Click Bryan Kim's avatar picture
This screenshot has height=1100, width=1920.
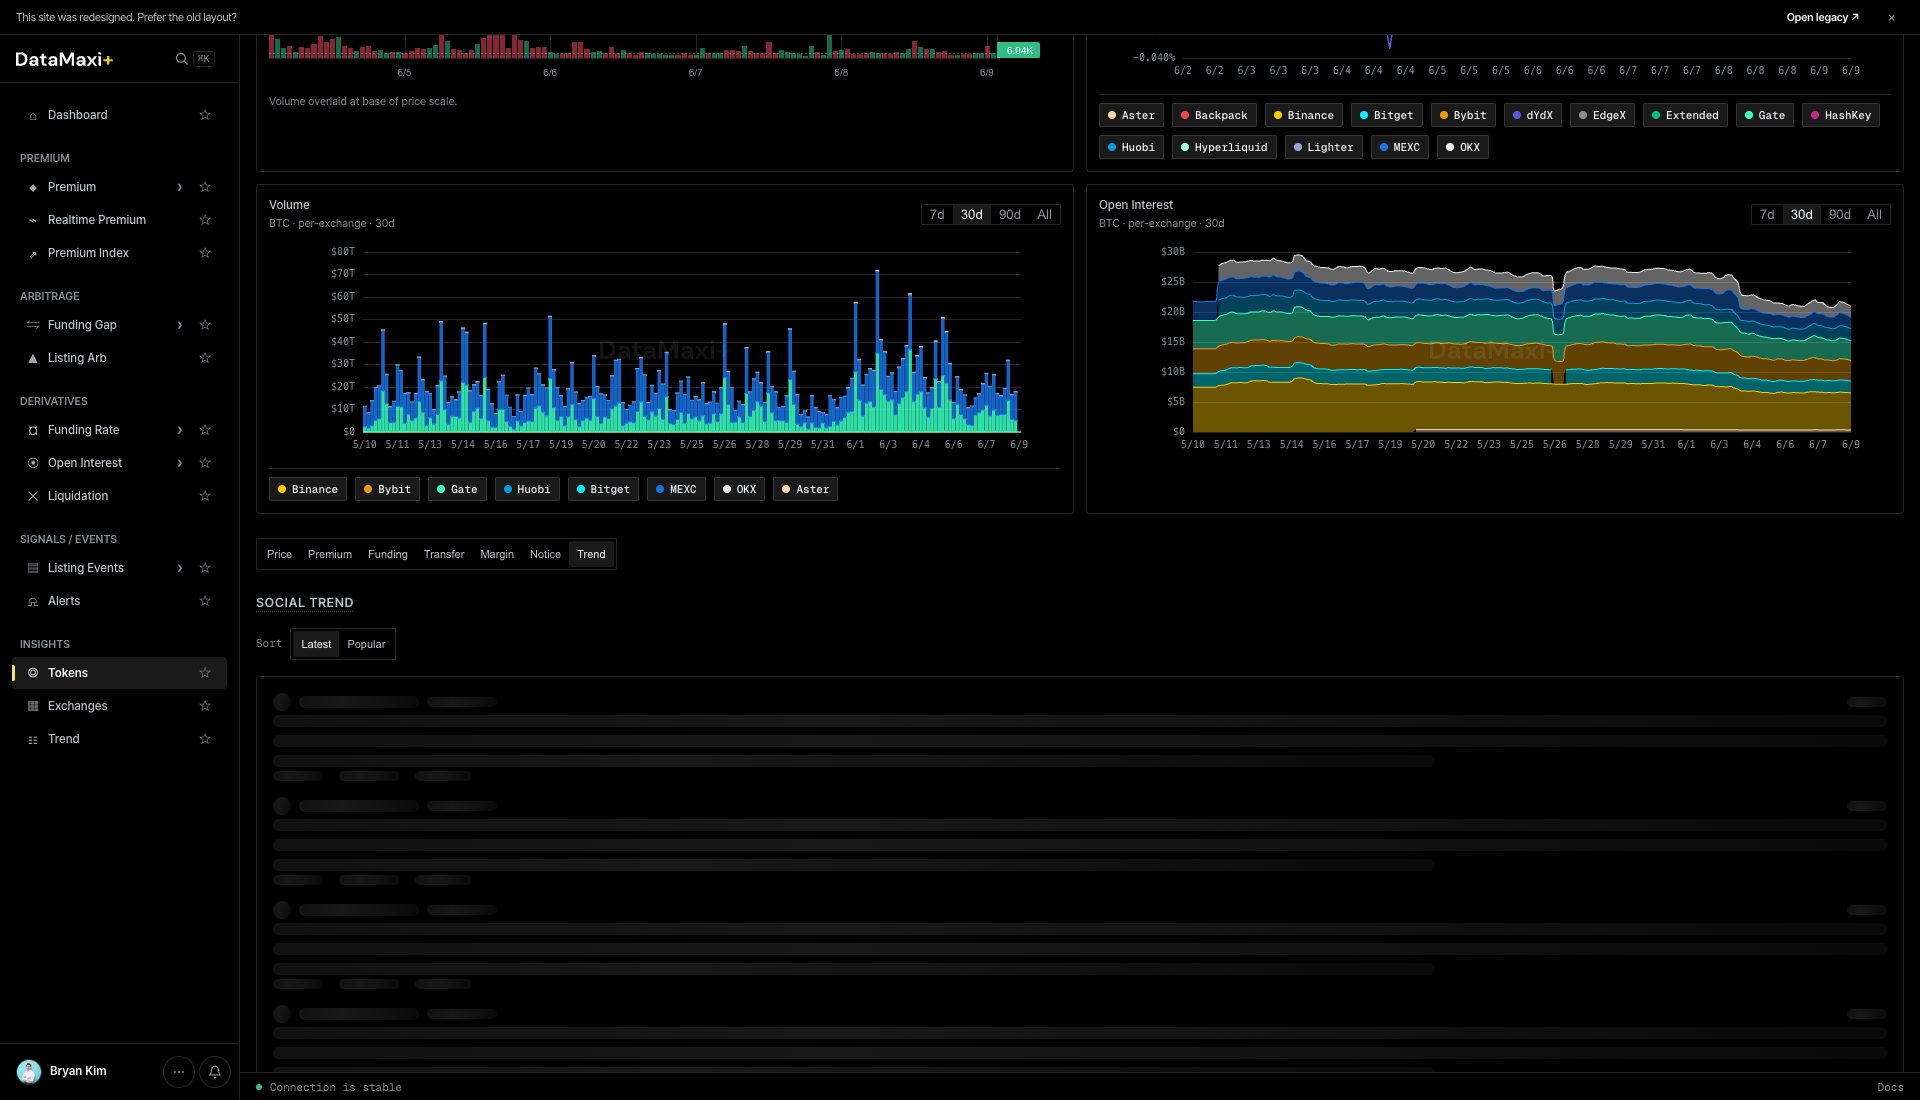[x=29, y=1071]
